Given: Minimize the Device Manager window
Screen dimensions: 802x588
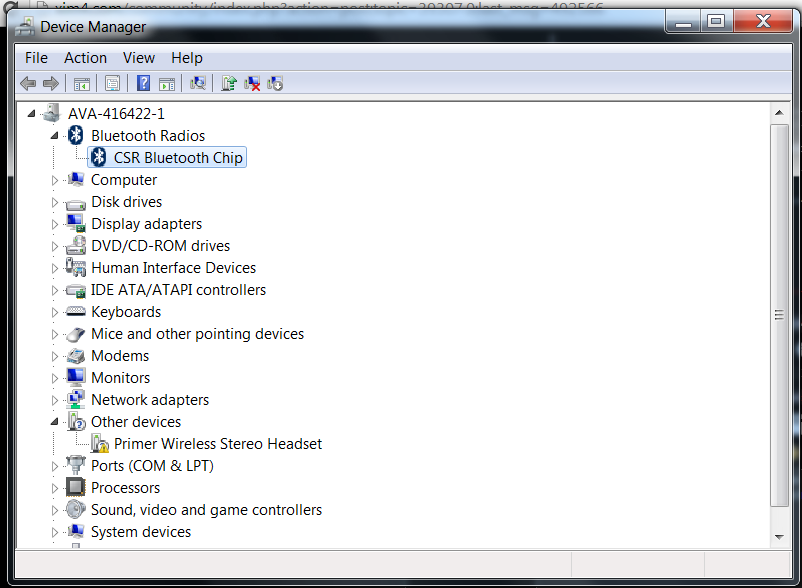Looking at the screenshot, I should pyautogui.click(x=683, y=21).
